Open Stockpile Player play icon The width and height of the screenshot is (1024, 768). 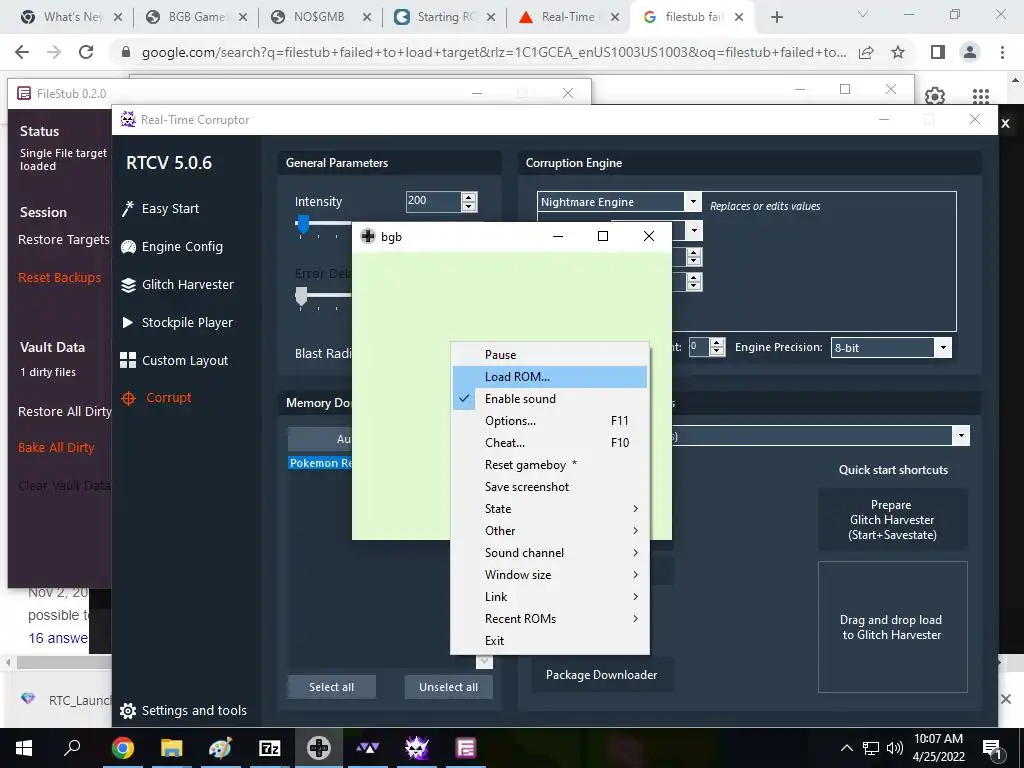[x=128, y=323]
